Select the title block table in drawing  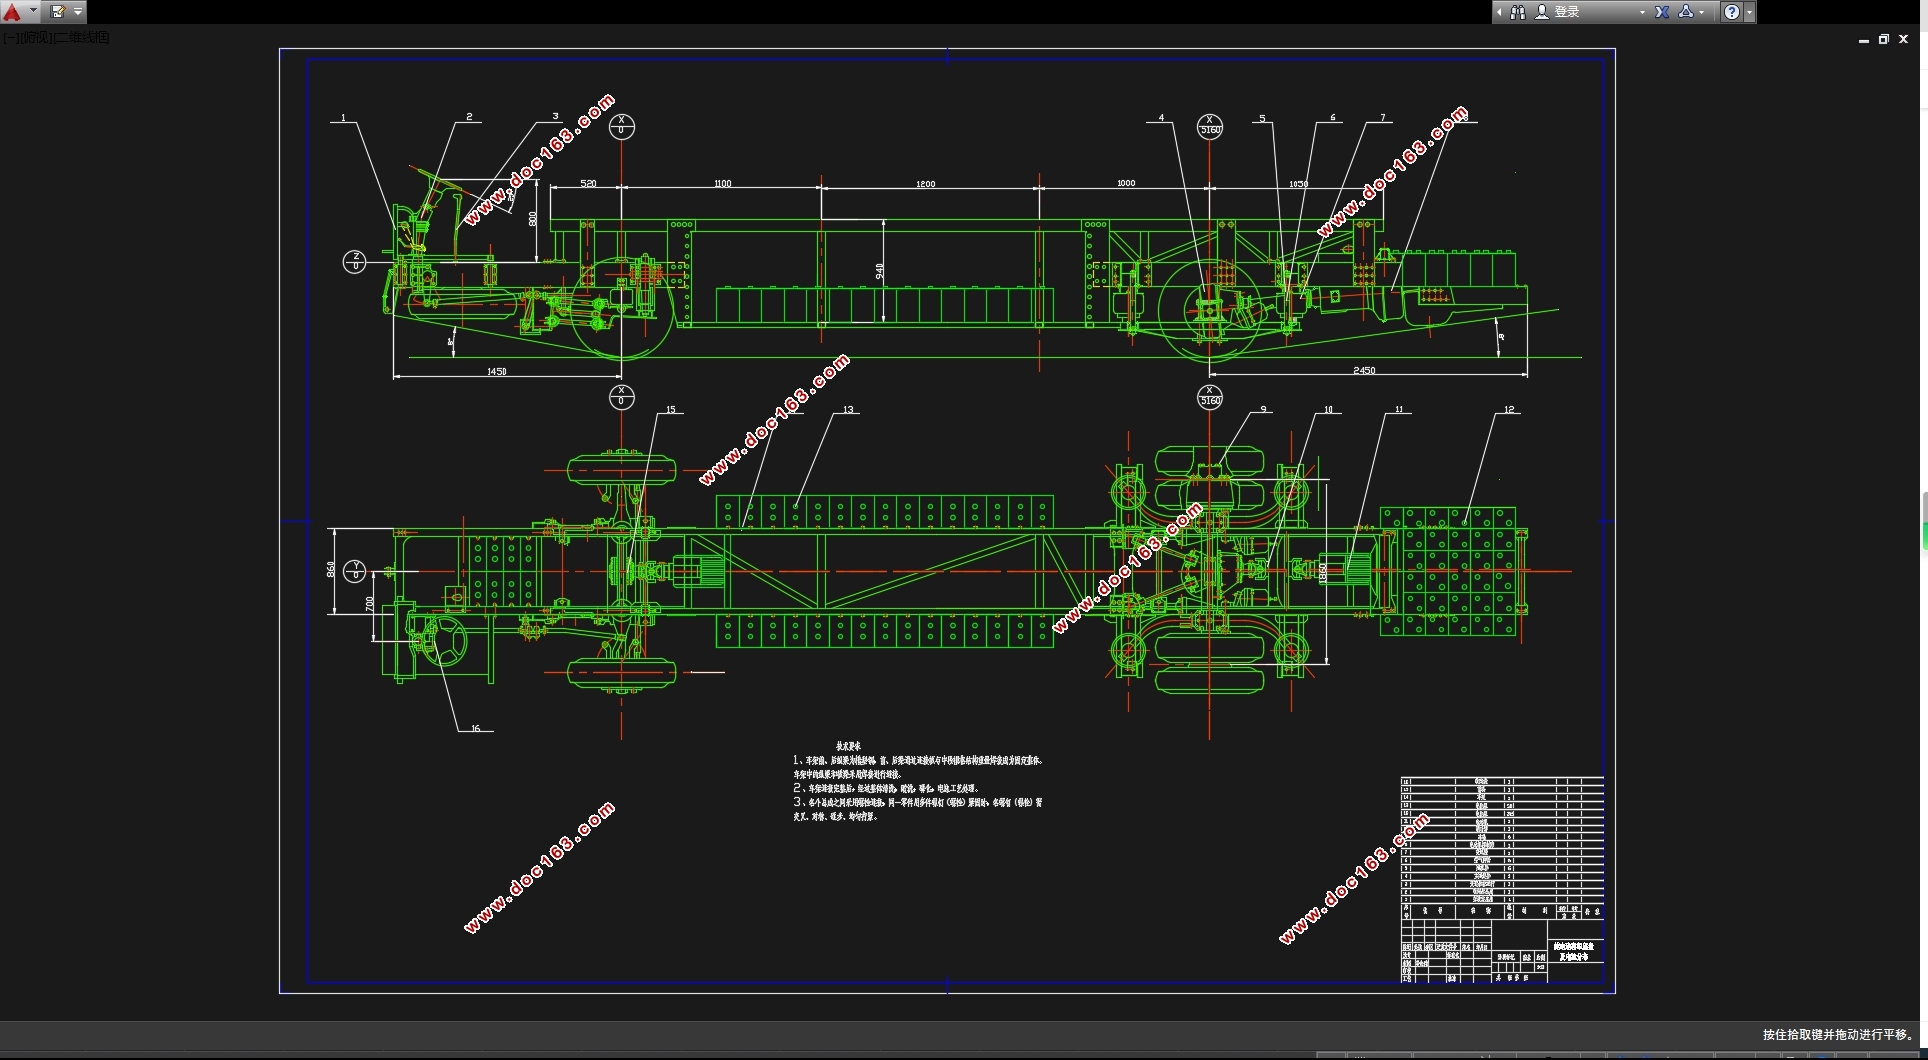[1502, 879]
